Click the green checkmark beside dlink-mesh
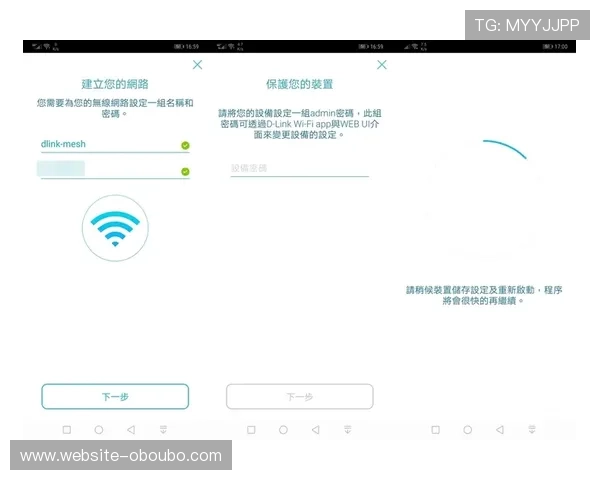This screenshot has height=480, width=600. [185, 145]
